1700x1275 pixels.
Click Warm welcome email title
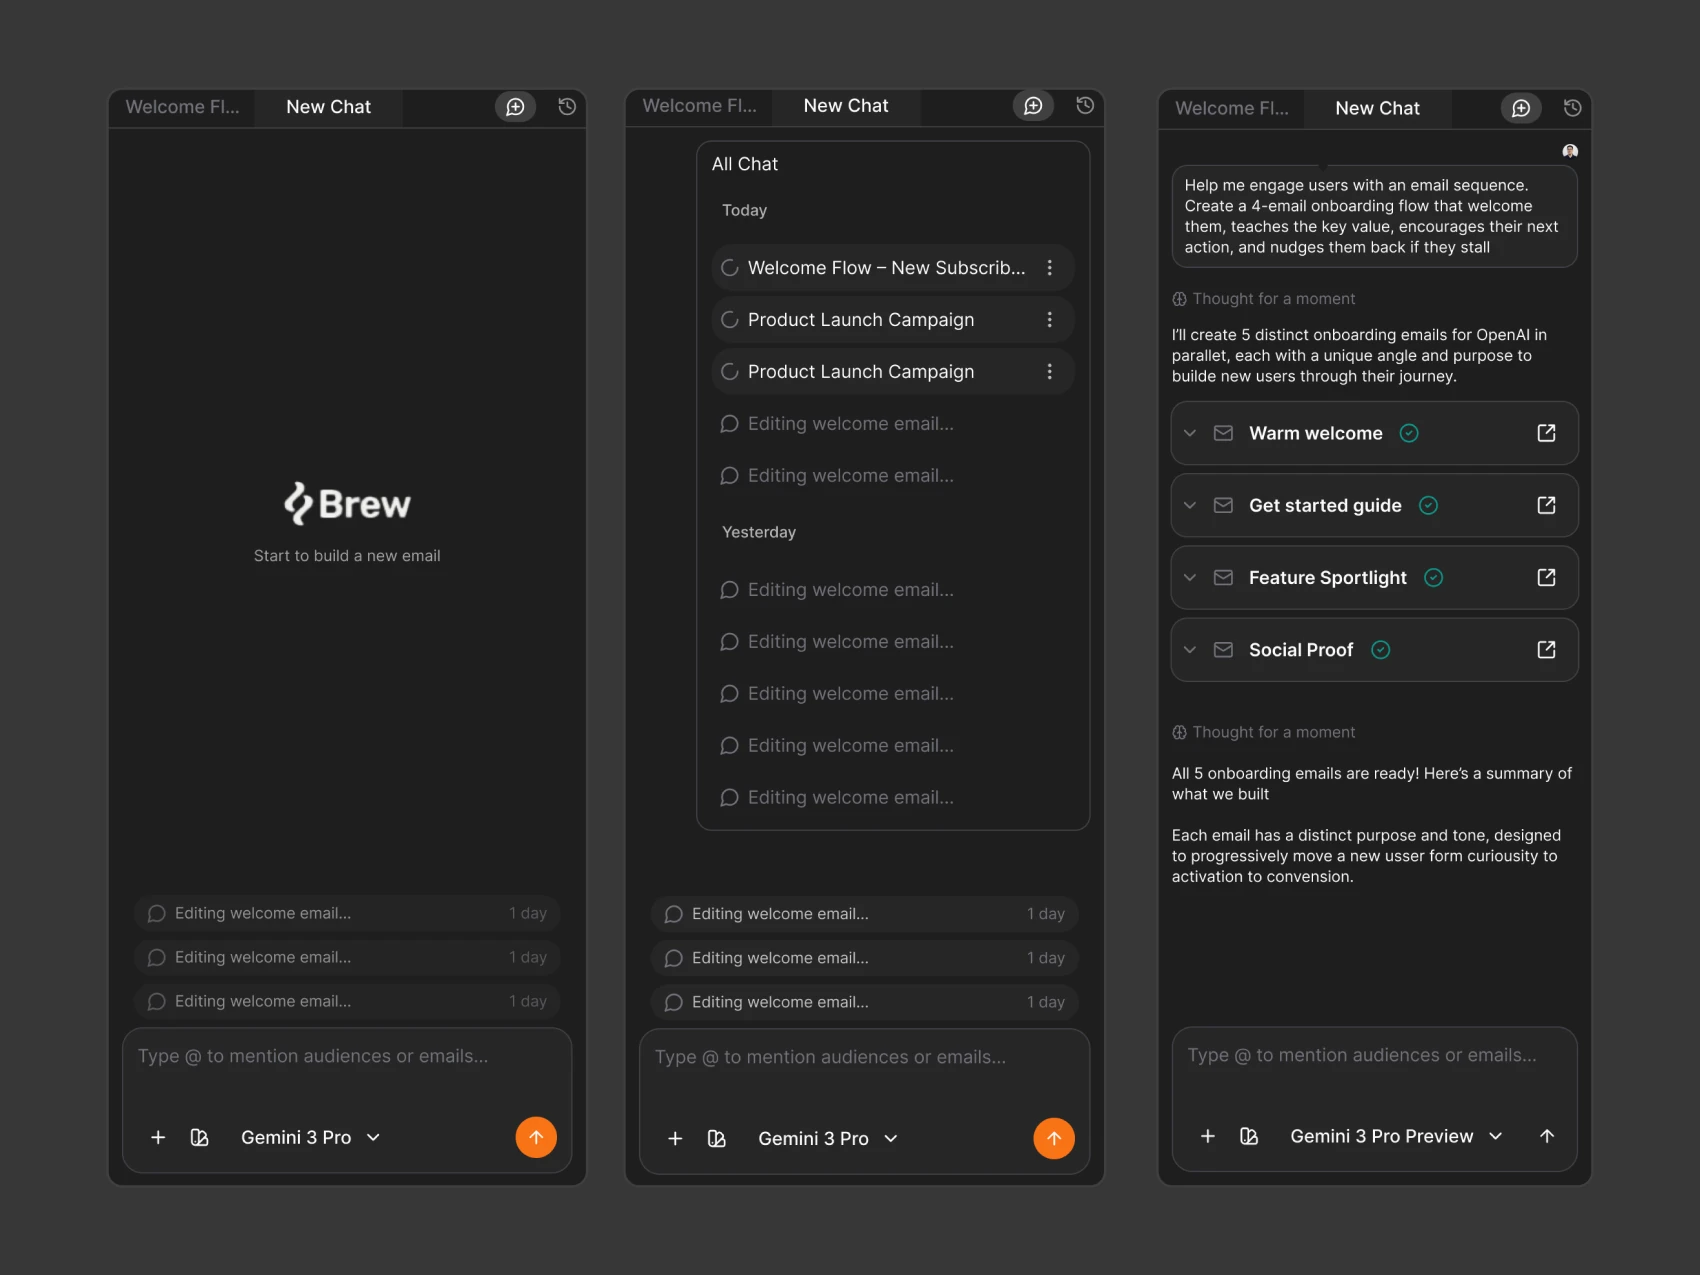pos(1315,433)
